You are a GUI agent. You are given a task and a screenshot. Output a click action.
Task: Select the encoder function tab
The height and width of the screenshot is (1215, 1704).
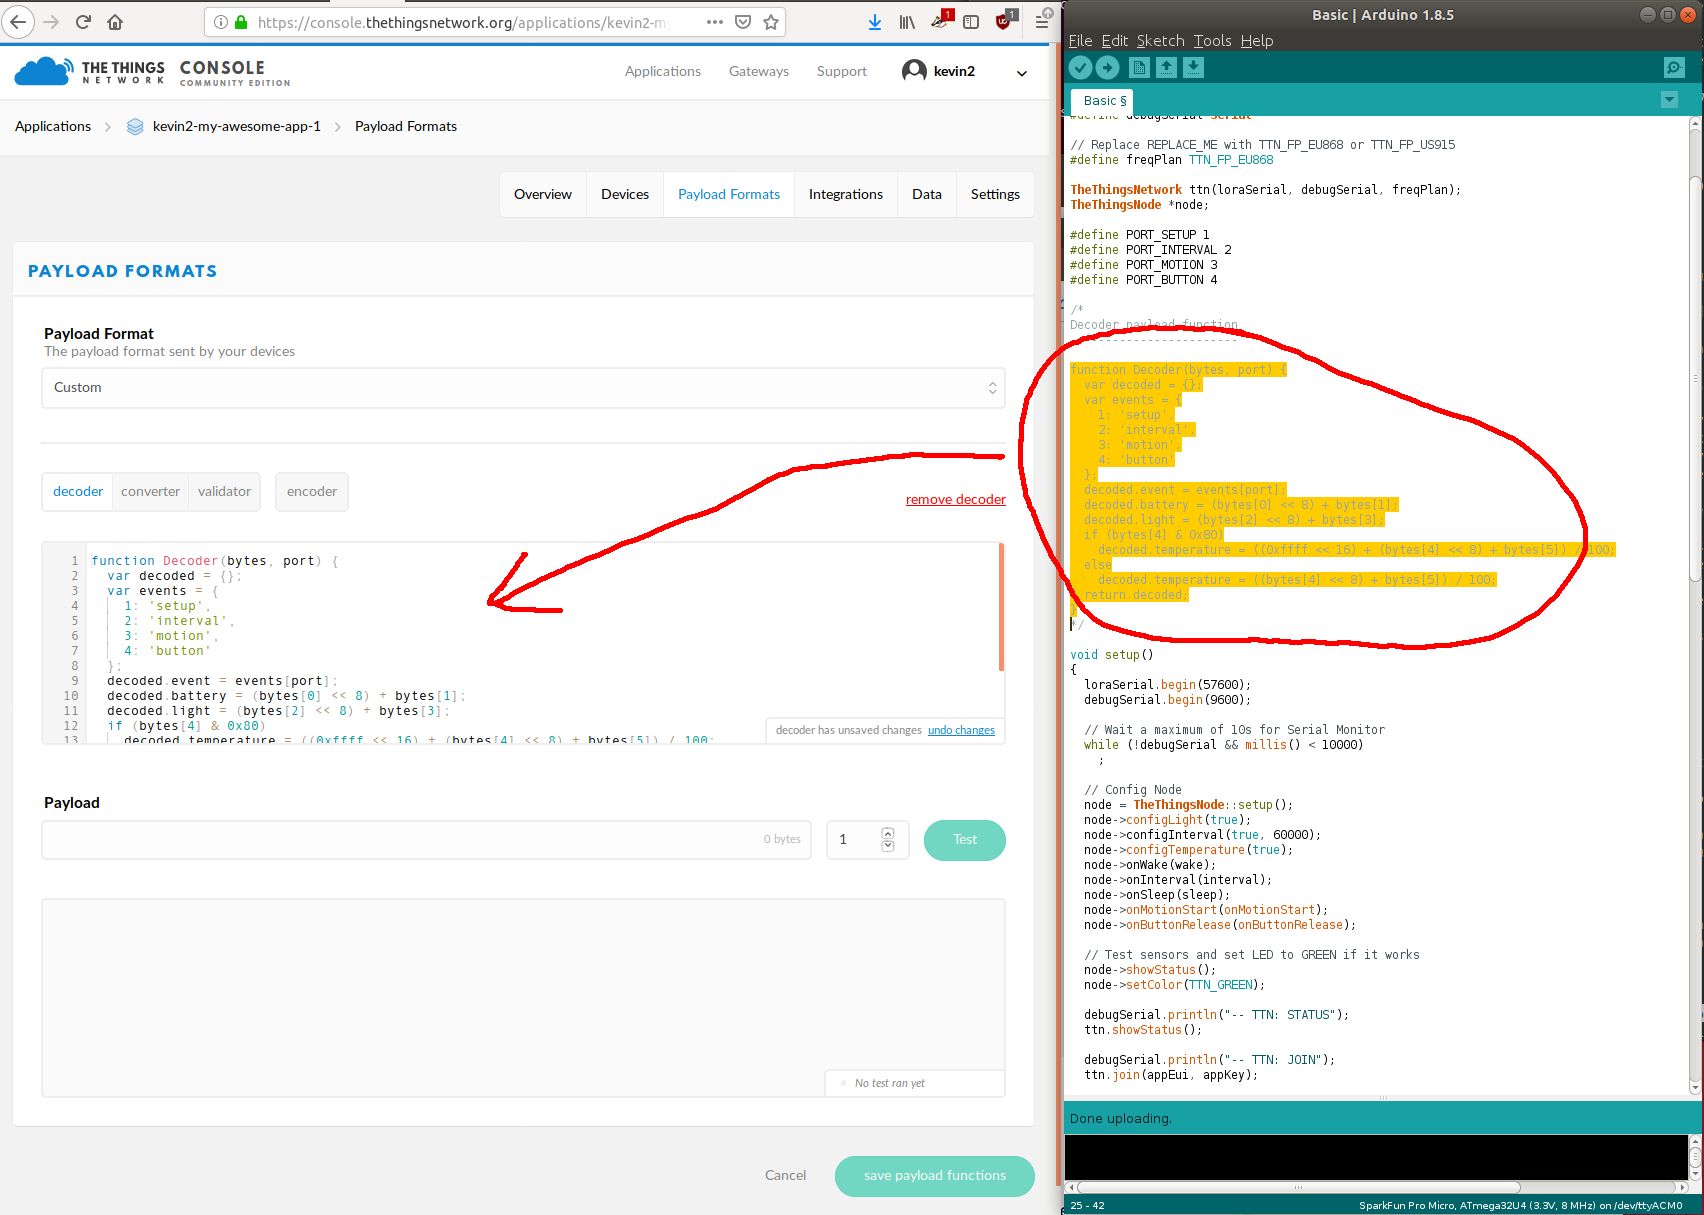coord(312,492)
